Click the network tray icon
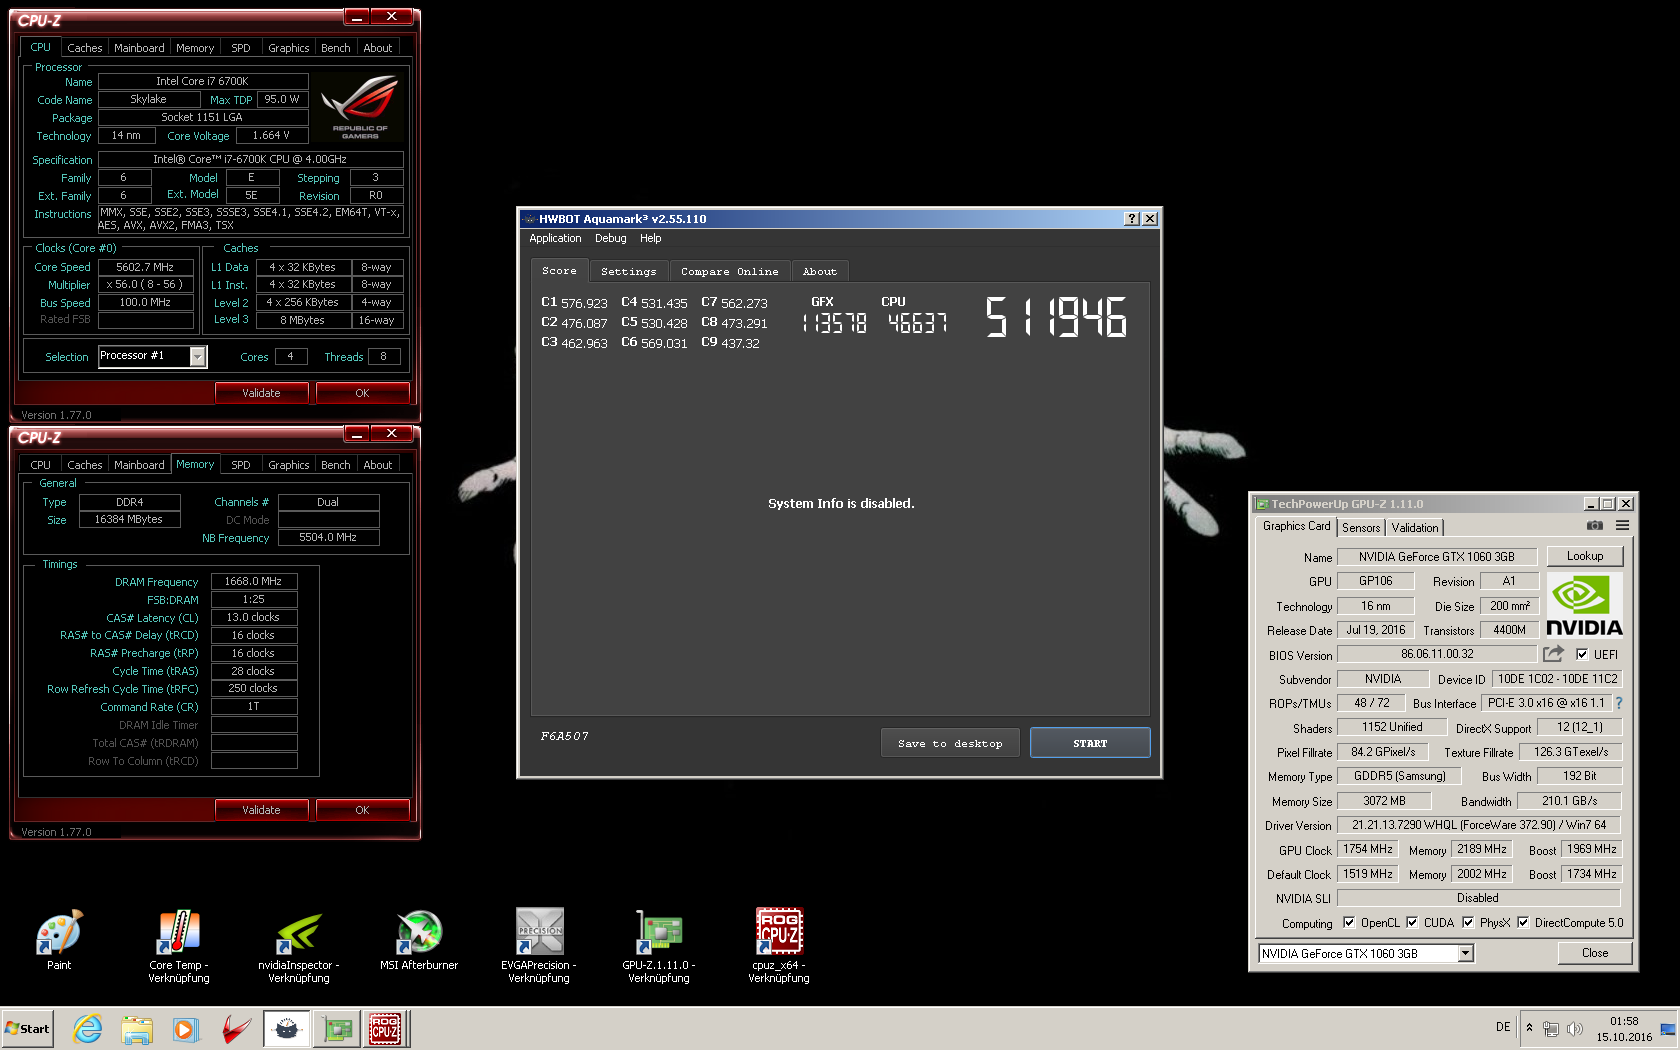 coord(1551,1028)
